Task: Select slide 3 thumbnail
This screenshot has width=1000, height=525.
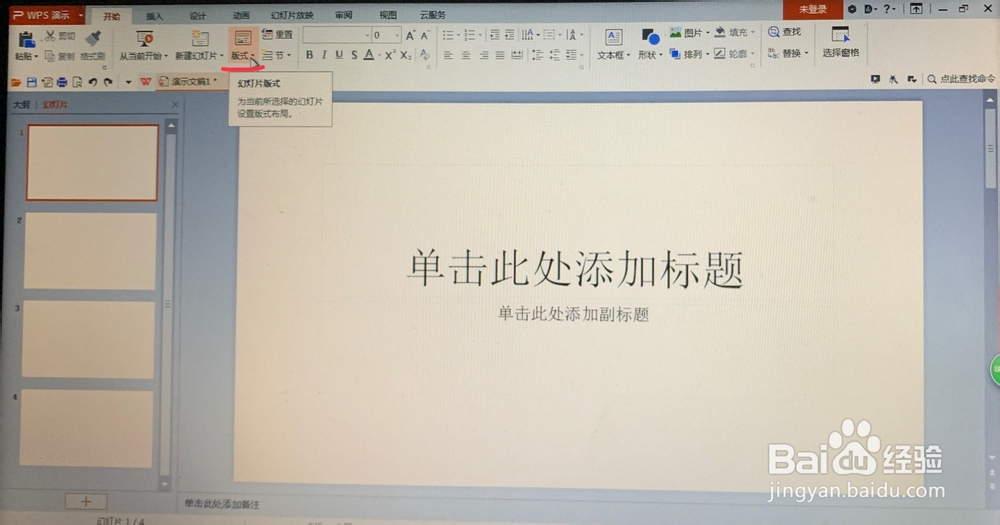Action: pos(88,339)
